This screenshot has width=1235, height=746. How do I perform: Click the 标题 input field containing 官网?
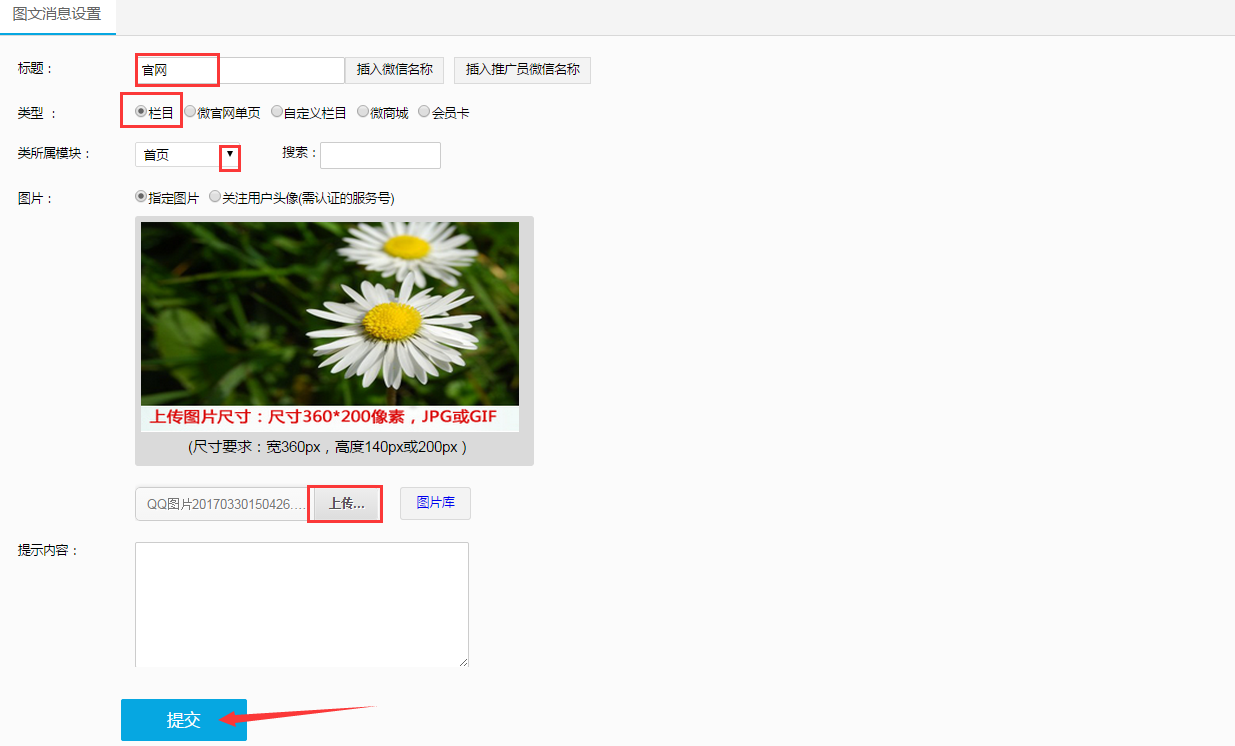(x=240, y=70)
